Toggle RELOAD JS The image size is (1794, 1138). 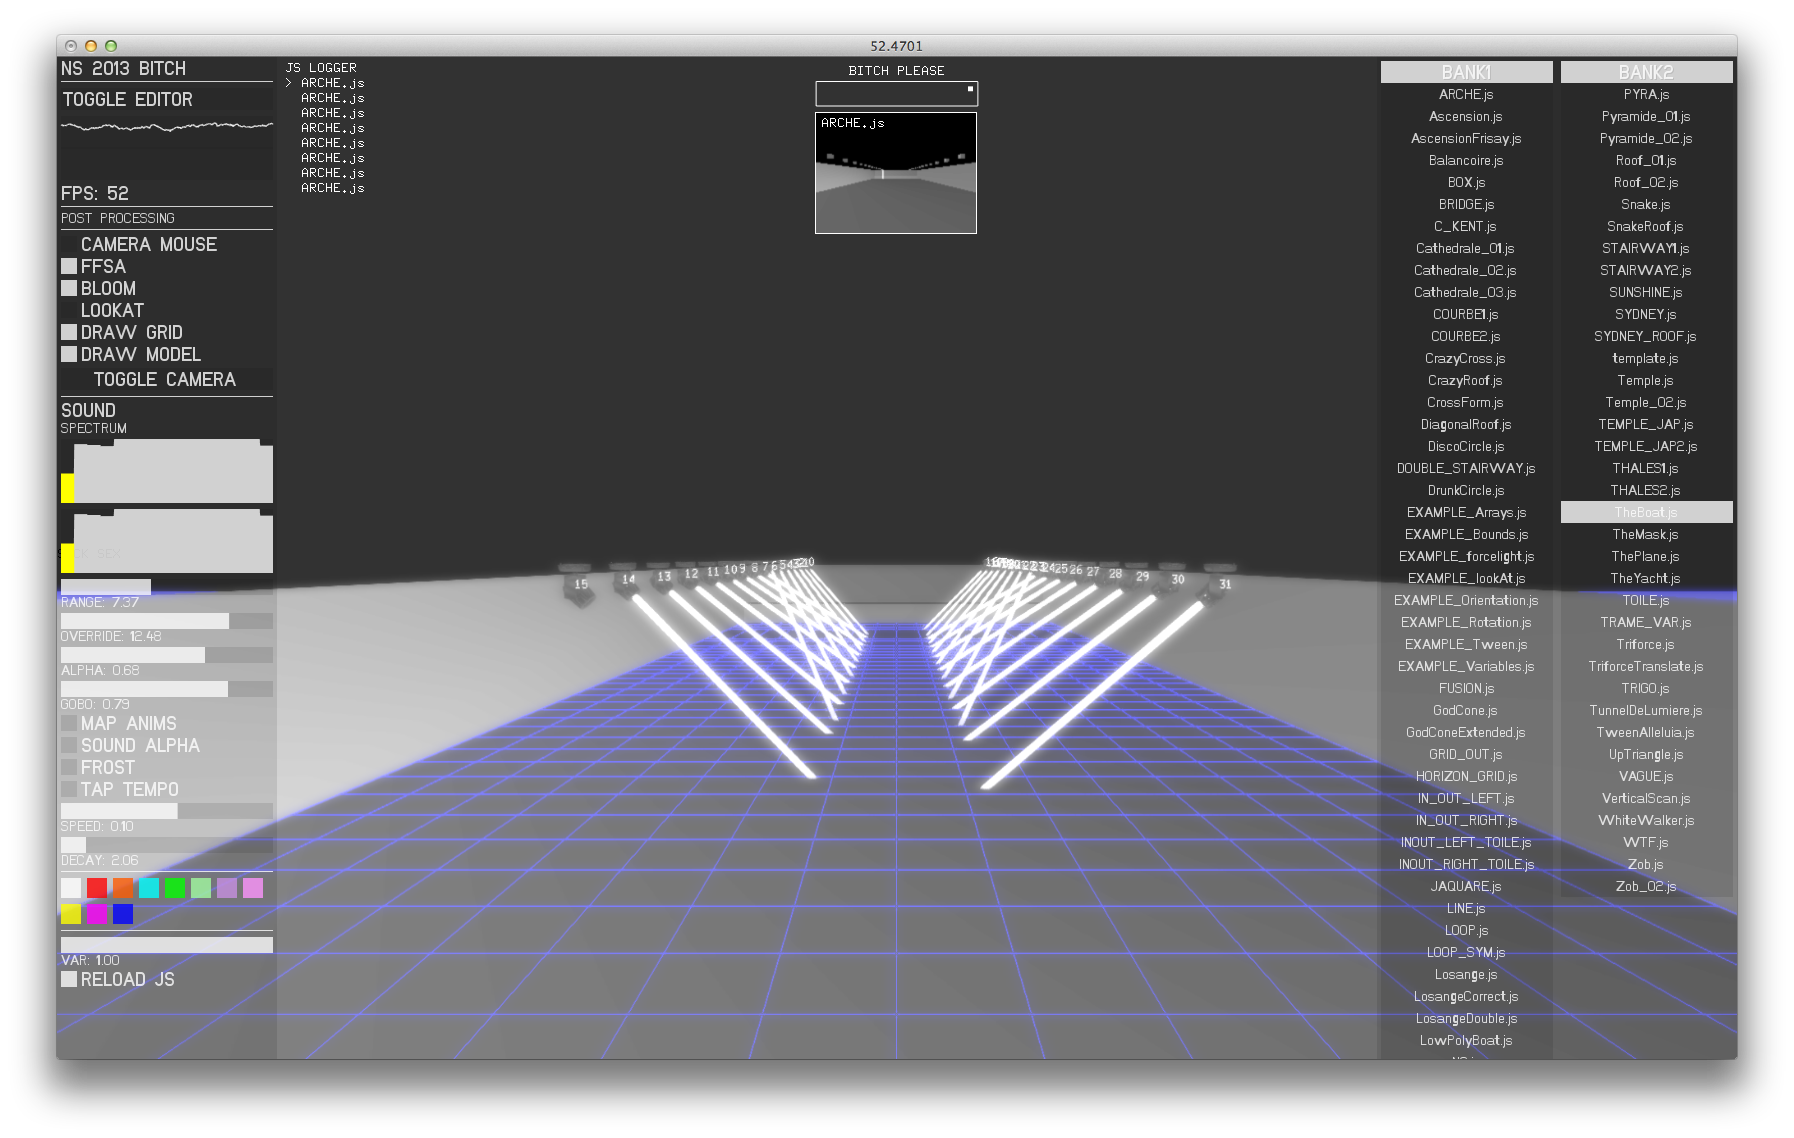pyautogui.click(x=69, y=979)
